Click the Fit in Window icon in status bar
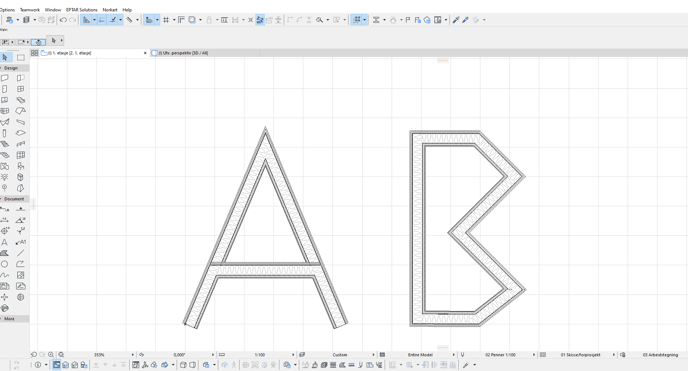 click(x=61, y=354)
